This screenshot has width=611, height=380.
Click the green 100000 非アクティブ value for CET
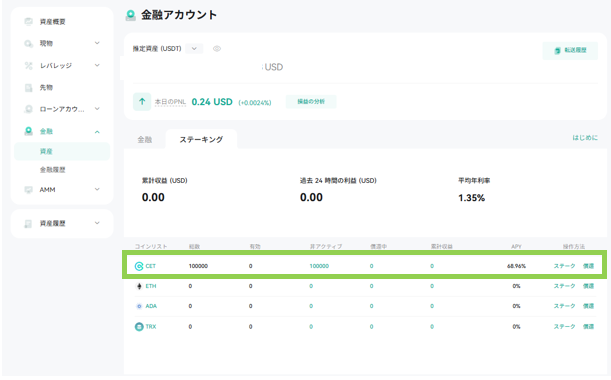click(319, 266)
